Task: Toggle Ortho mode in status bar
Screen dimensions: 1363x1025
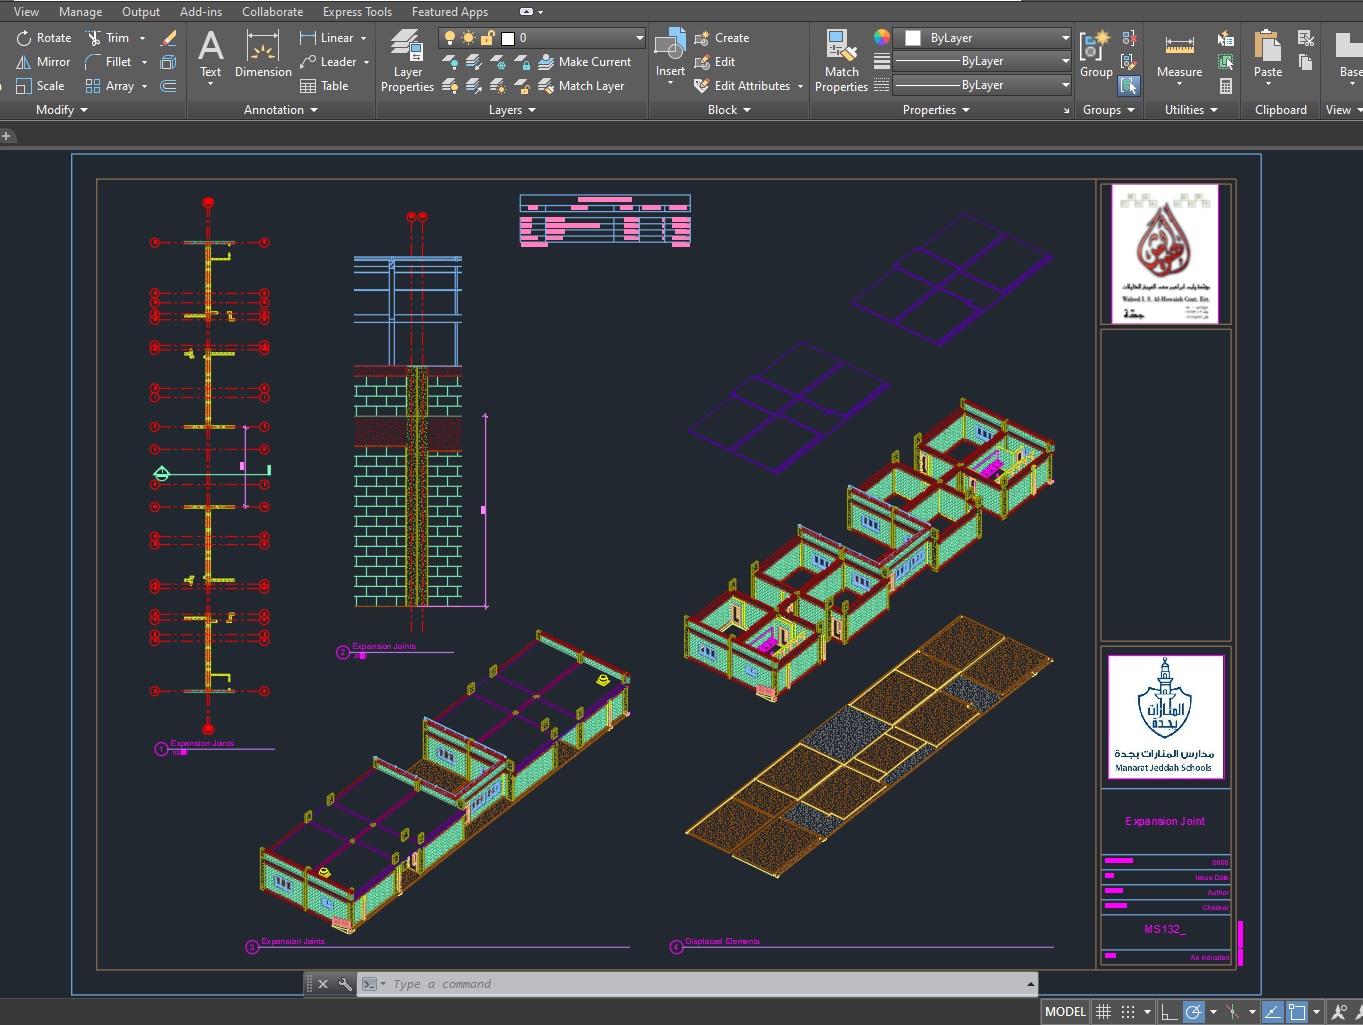Action: point(1168,1012)
